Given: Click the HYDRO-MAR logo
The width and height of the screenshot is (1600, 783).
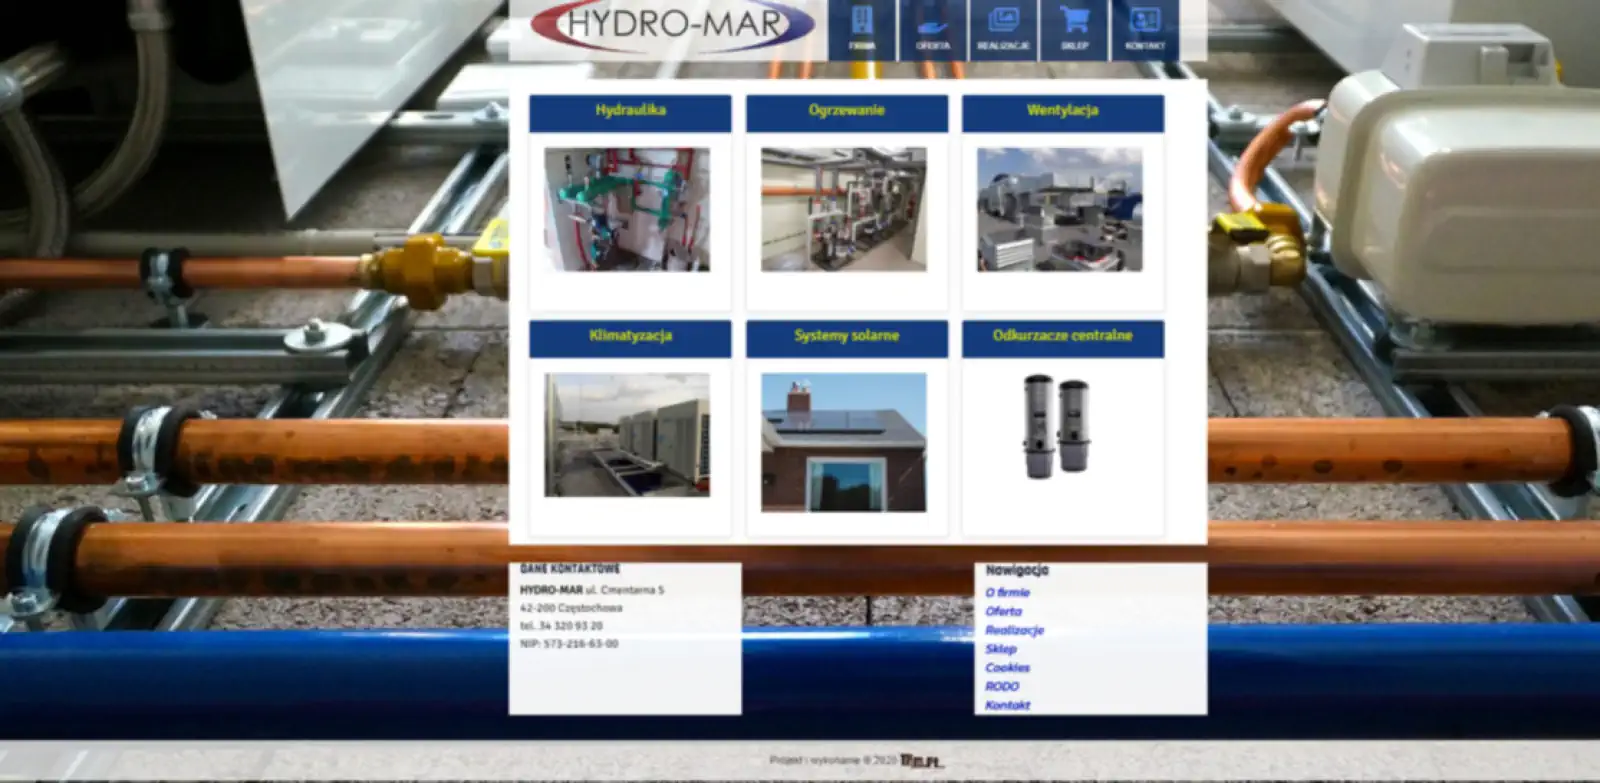Looking at the screenshot, I should [x=672, y=25].
